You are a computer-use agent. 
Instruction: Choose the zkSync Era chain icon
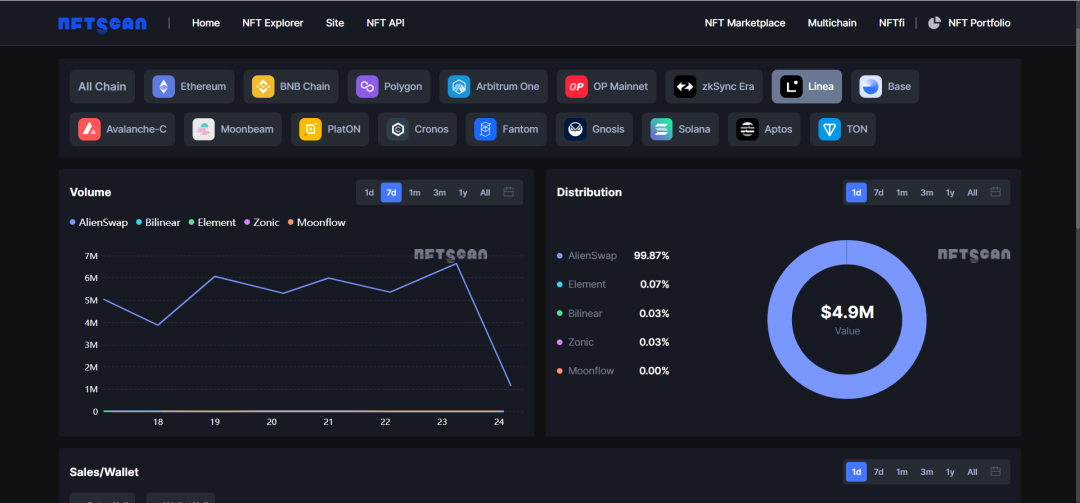click(685, 87)
